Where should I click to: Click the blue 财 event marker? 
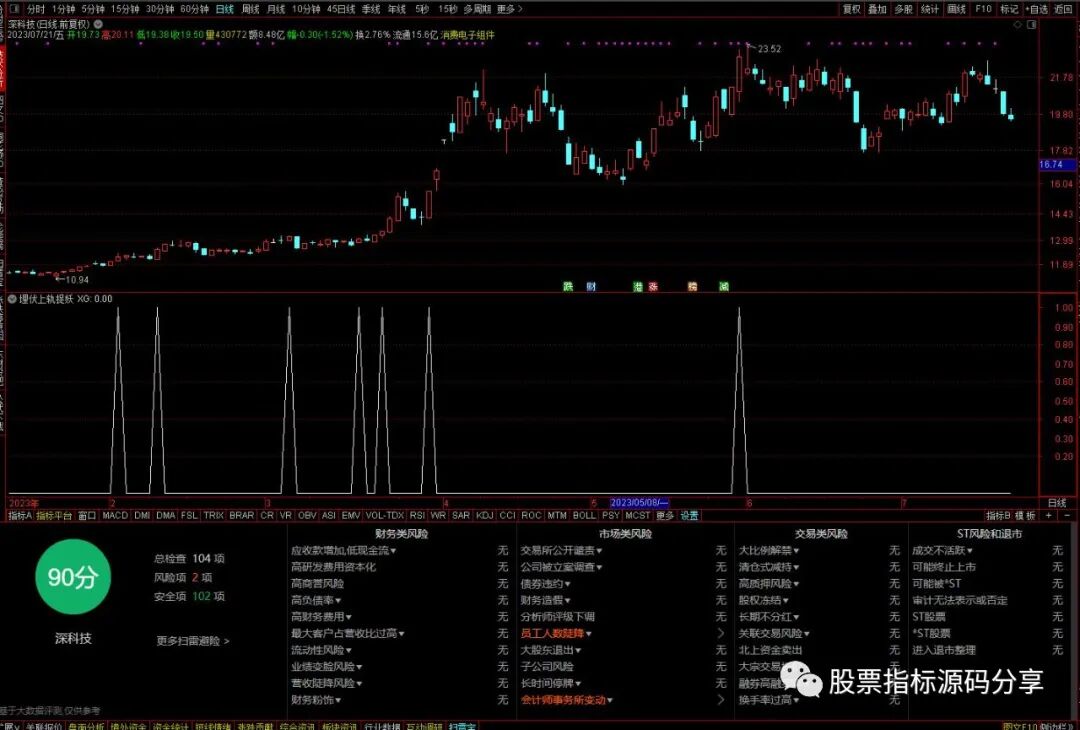coord(591,286)
